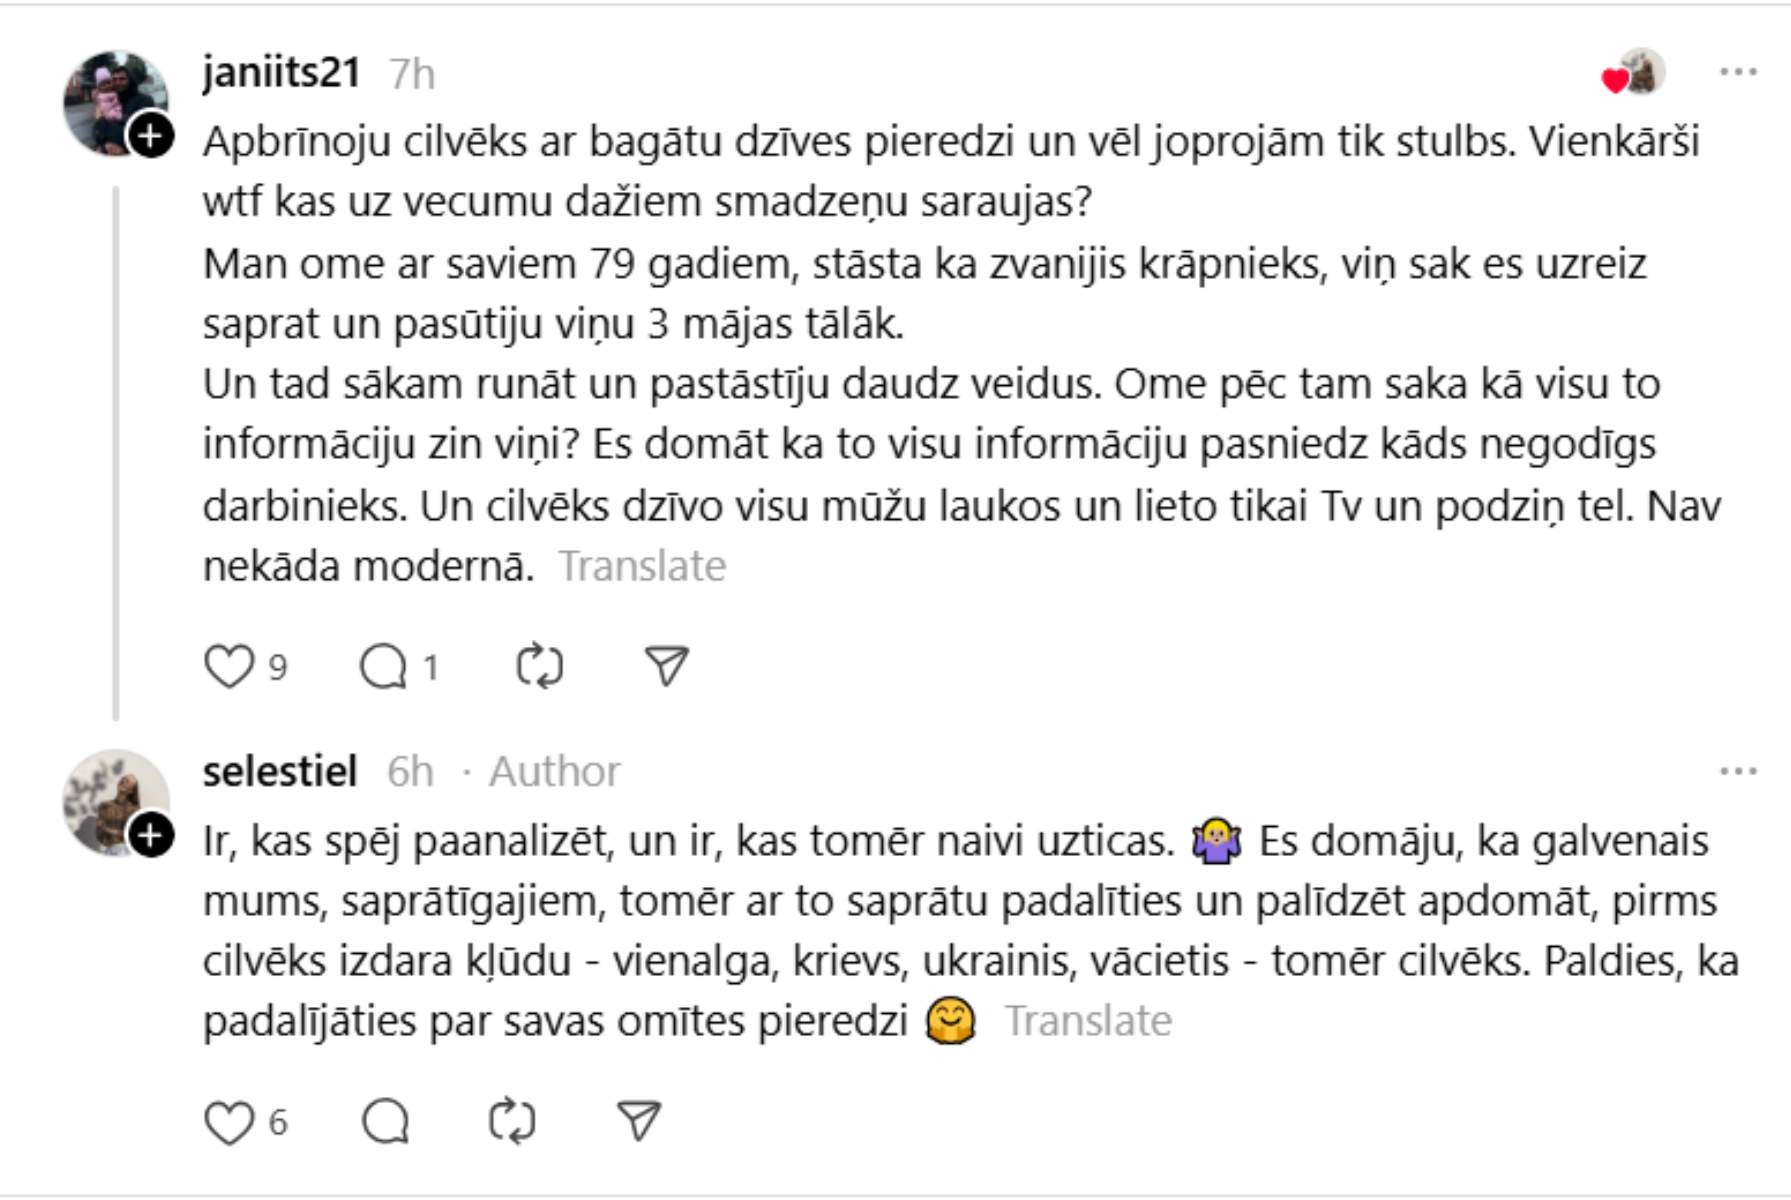This screenshot has width=1791, height=1200.
Task: View janiits21's profile picture
Action: (x=110, y=98)
